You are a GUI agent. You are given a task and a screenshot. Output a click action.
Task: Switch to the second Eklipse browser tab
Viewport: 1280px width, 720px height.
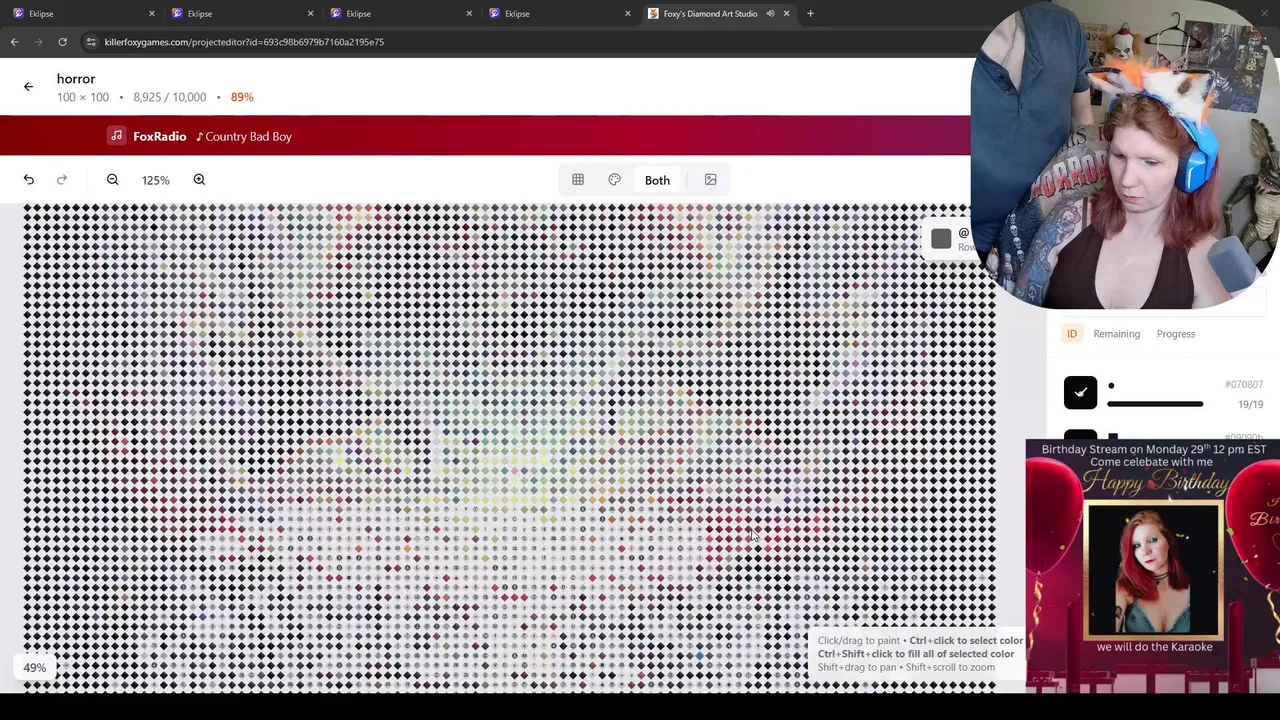pos(240,14)
